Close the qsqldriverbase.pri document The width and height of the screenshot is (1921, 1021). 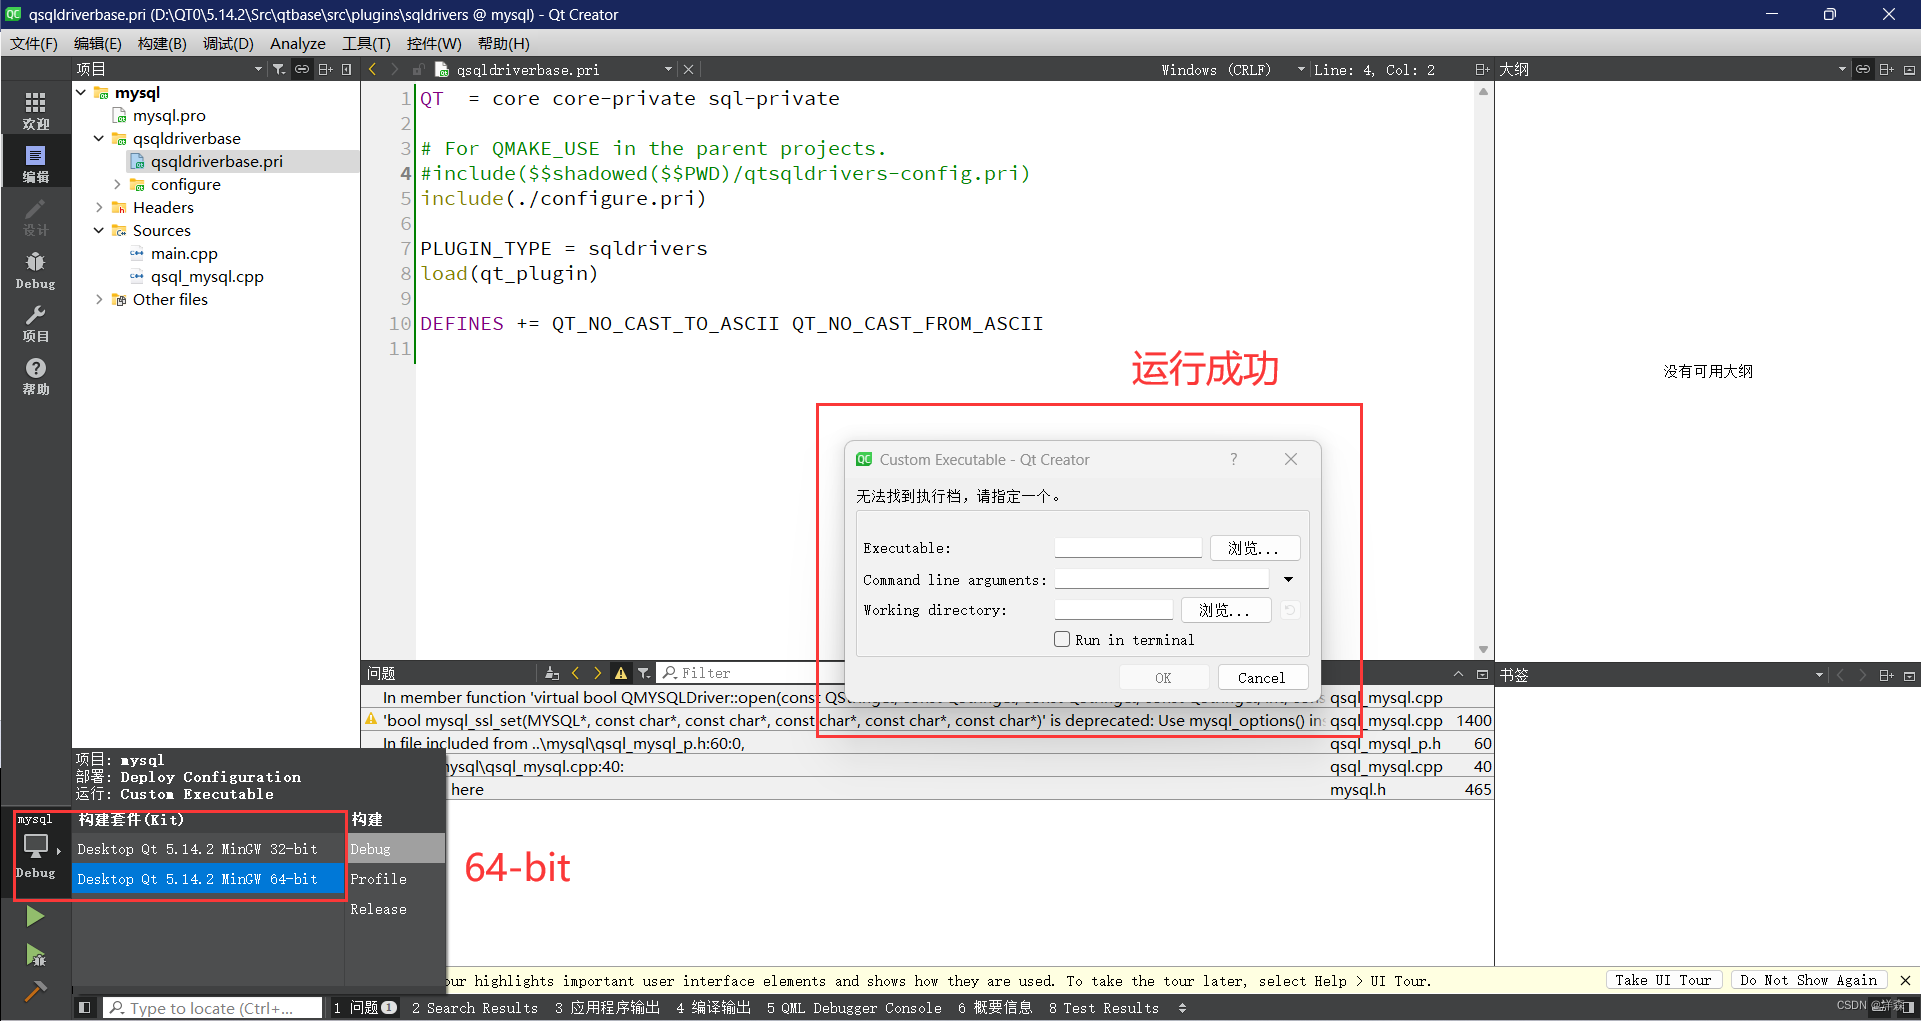[x=688, y=69]
